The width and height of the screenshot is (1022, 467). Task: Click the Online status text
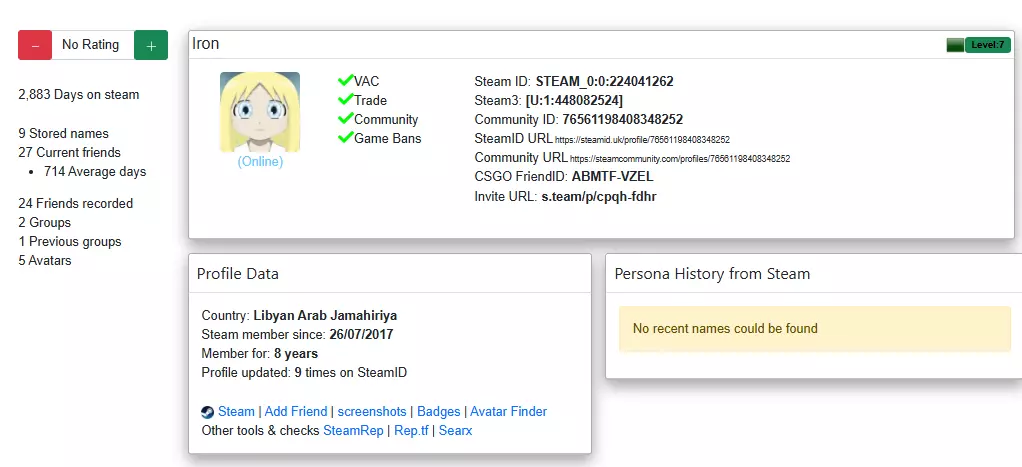click(260, 162)
